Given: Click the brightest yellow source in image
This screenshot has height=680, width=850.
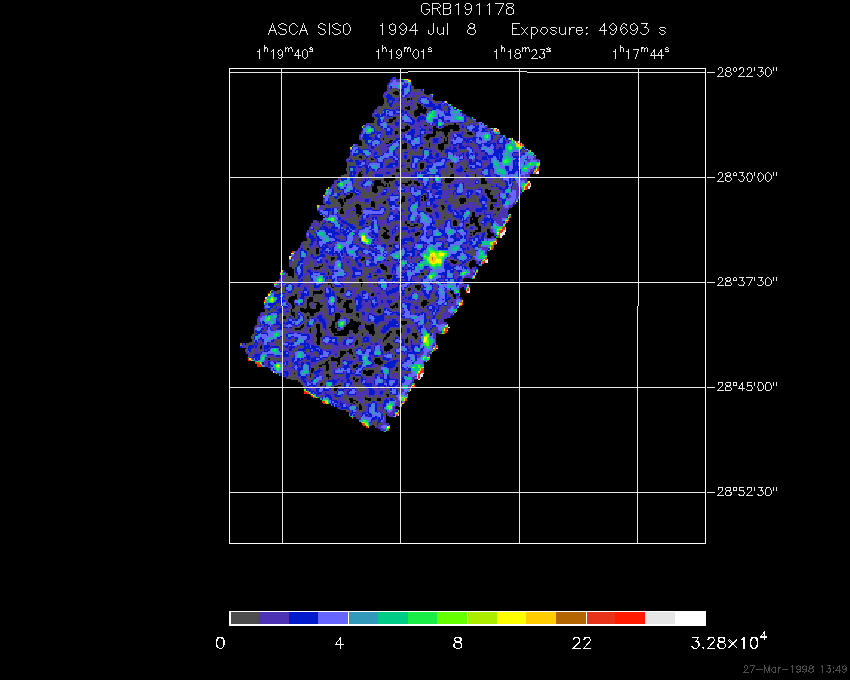Looking at the screenshot, I should (435, 258).
